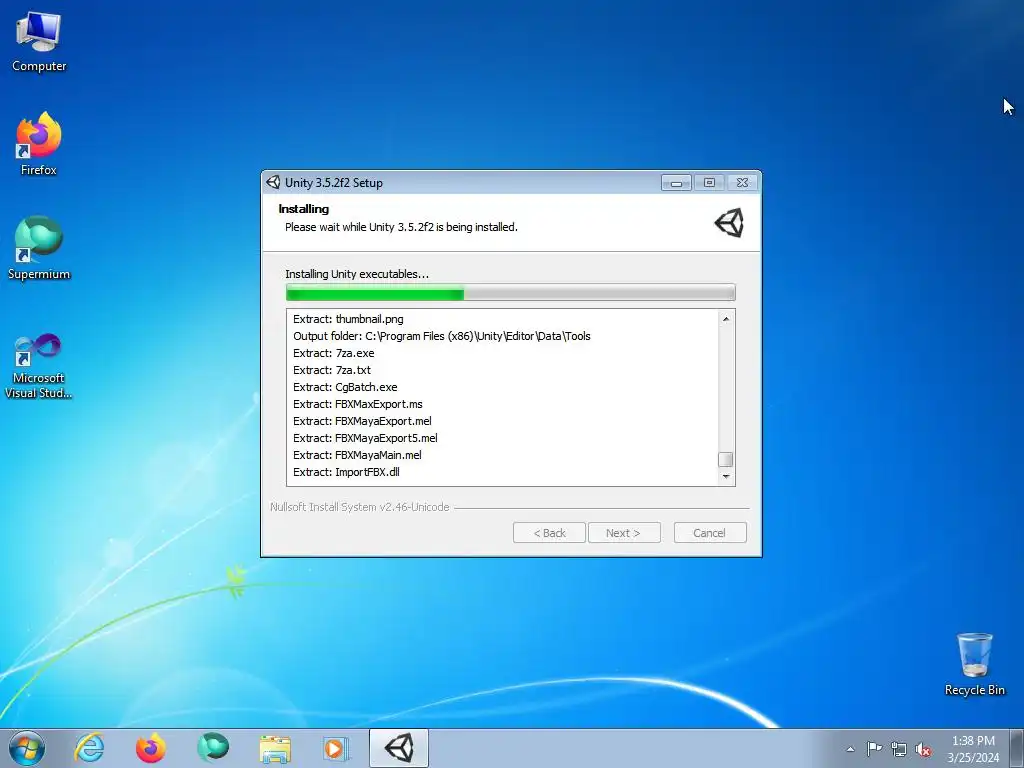Image resolution: width=1024 pixels, height=768 pixels.
Task: Select the 'Extract: CgBatch.exe' line
Action: tap(345, 387)
